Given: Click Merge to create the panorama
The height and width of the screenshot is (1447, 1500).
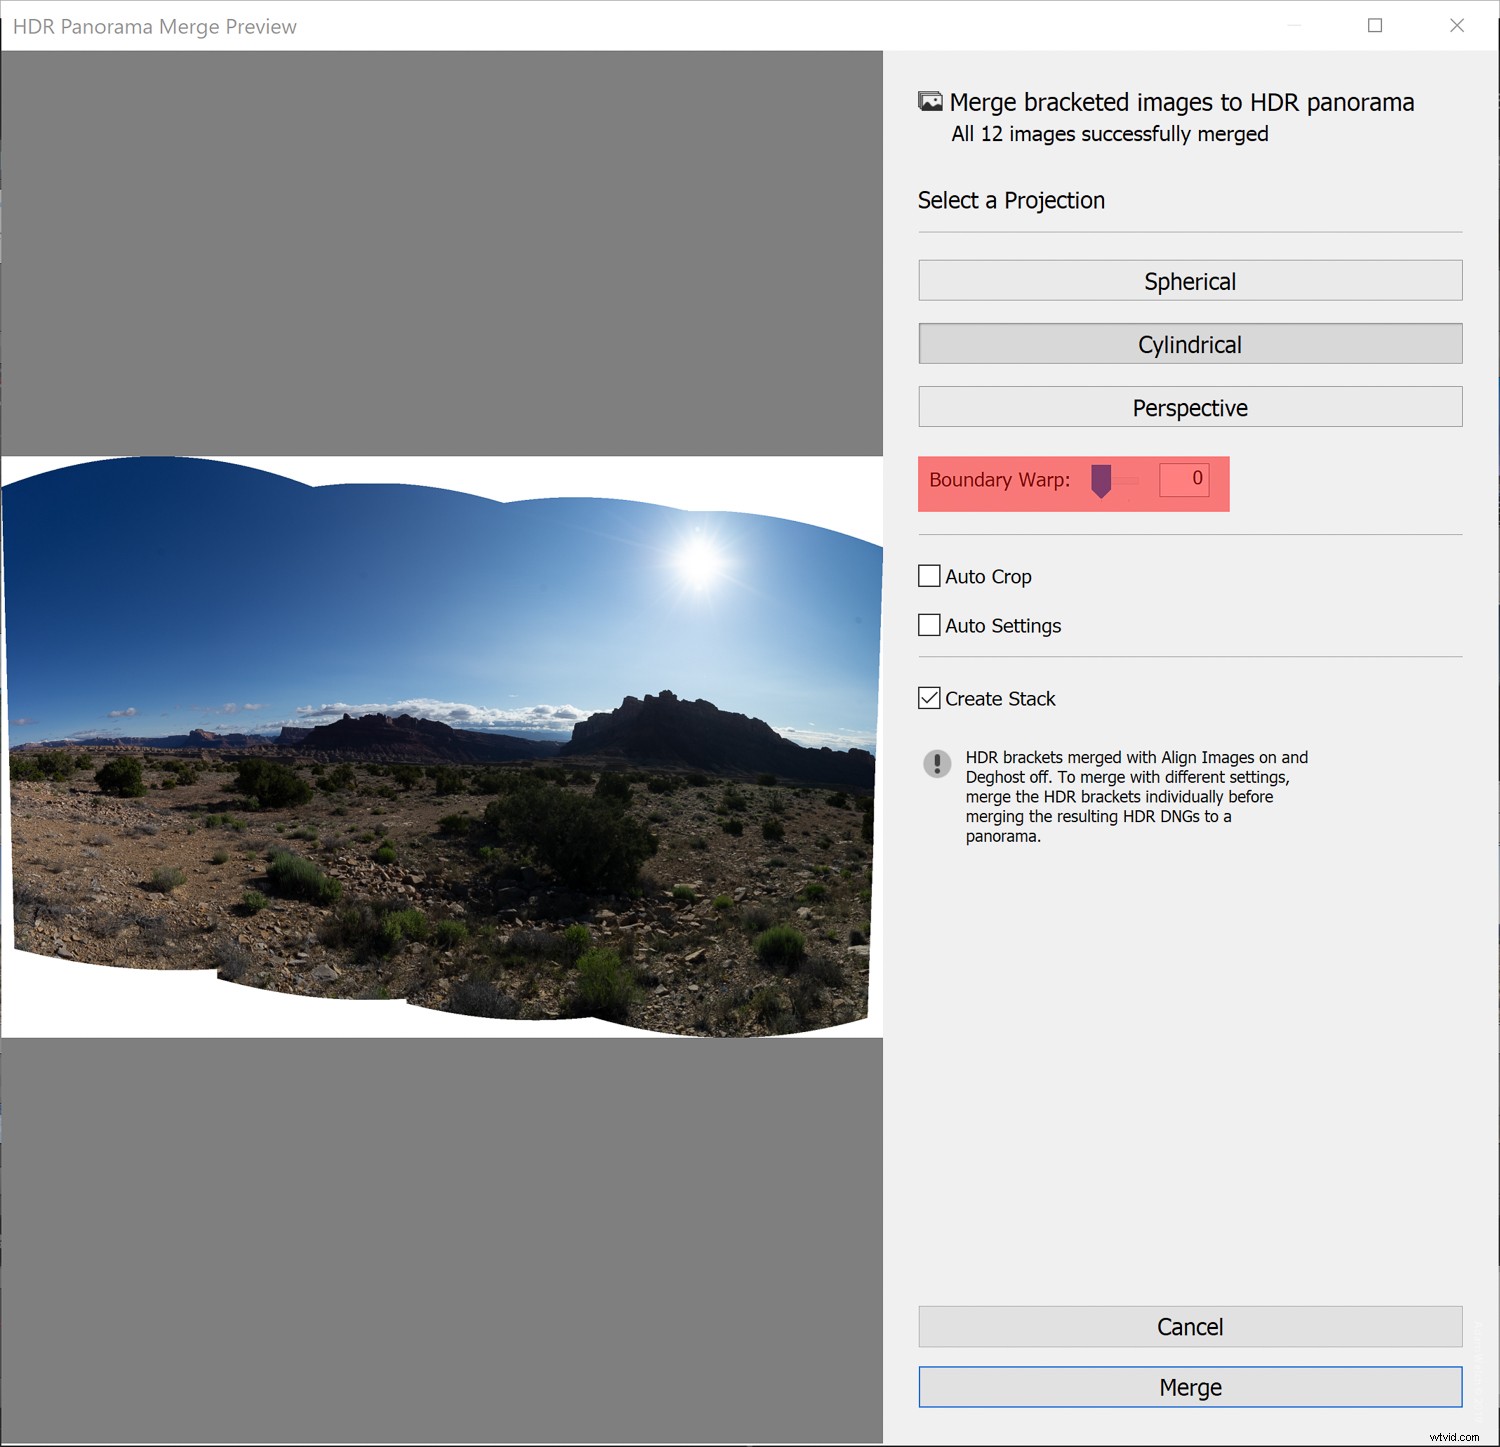Looking at the screenshot, I should [1189, 1387].
